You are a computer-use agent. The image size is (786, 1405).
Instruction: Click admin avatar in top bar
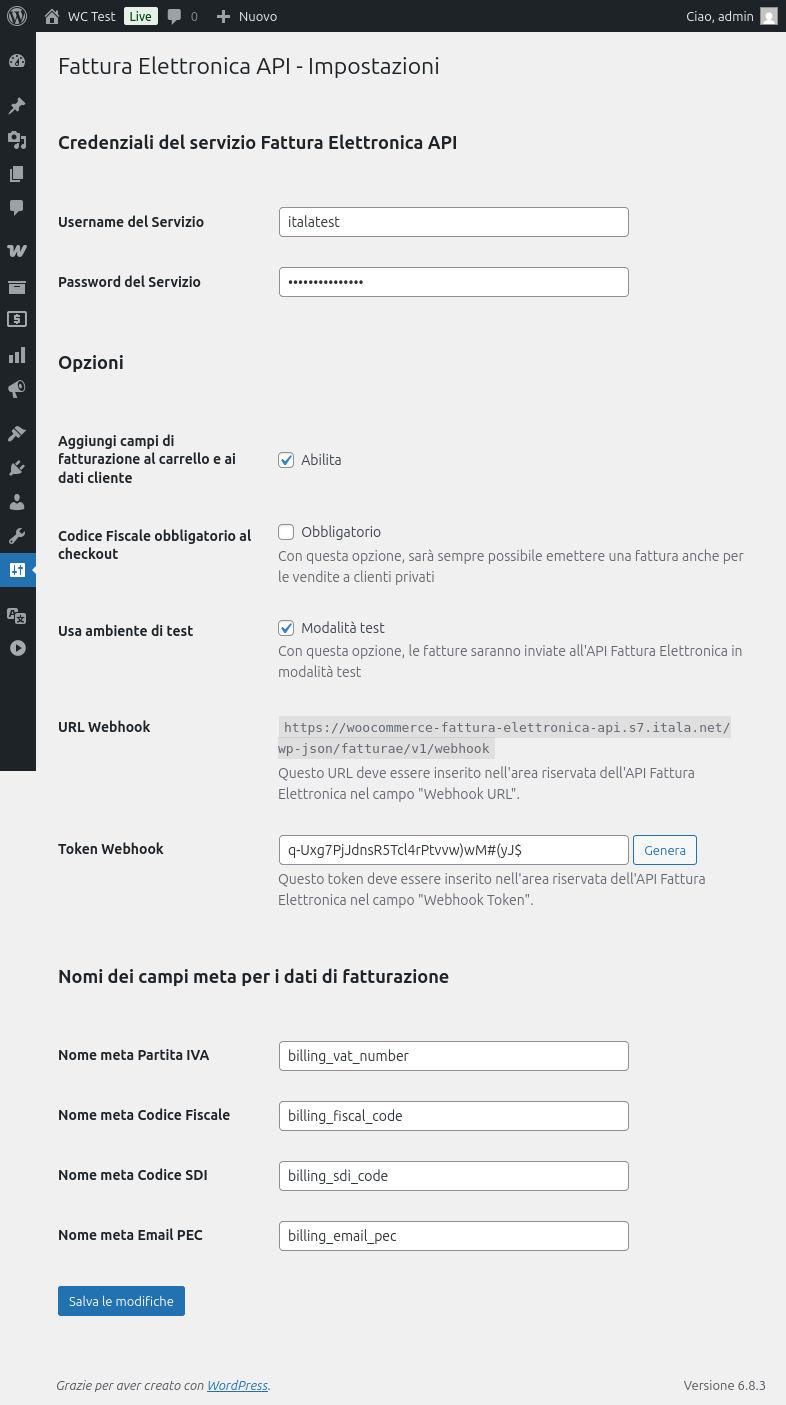click(x=768, y=16)
